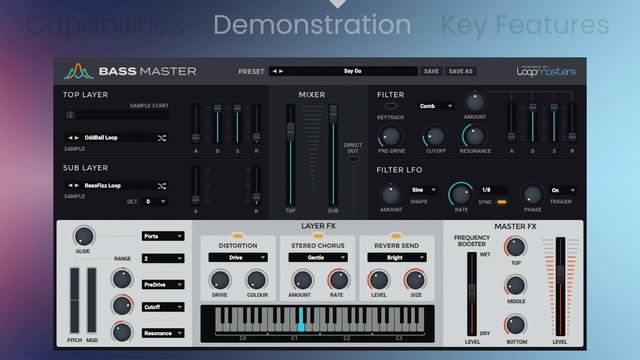Open the Reverb Send Bright dropdown

(397, 258)
